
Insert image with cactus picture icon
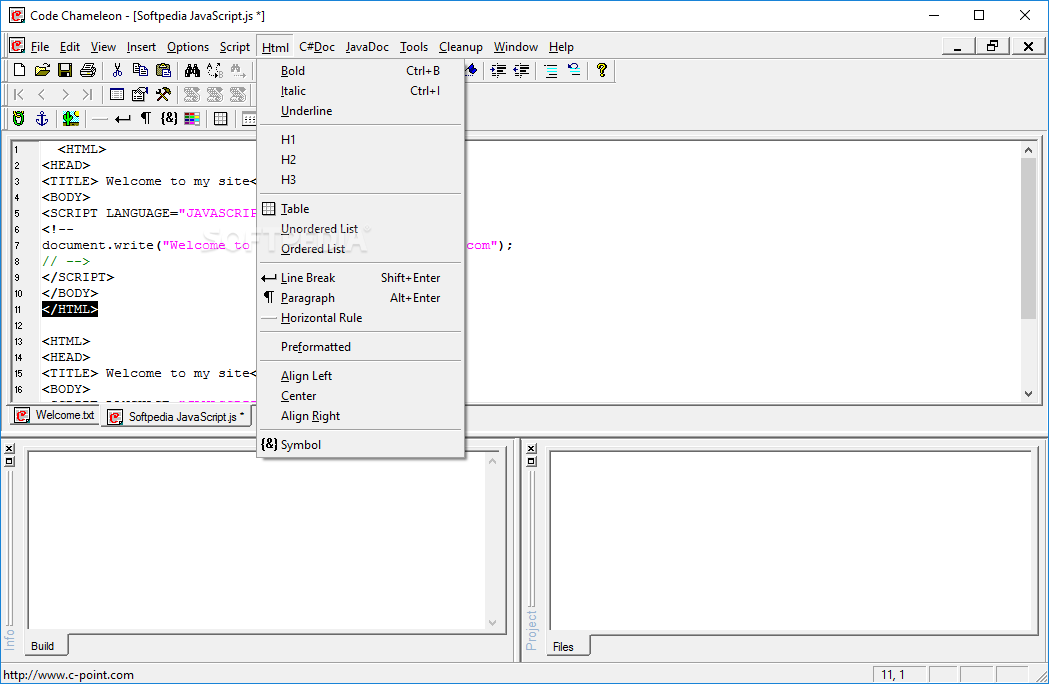pyautogui.click(x=71, y=118)
